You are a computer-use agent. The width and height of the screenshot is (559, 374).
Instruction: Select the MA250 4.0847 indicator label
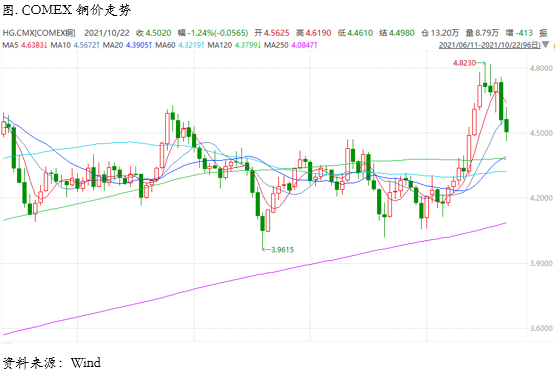(x=291, y=45)
